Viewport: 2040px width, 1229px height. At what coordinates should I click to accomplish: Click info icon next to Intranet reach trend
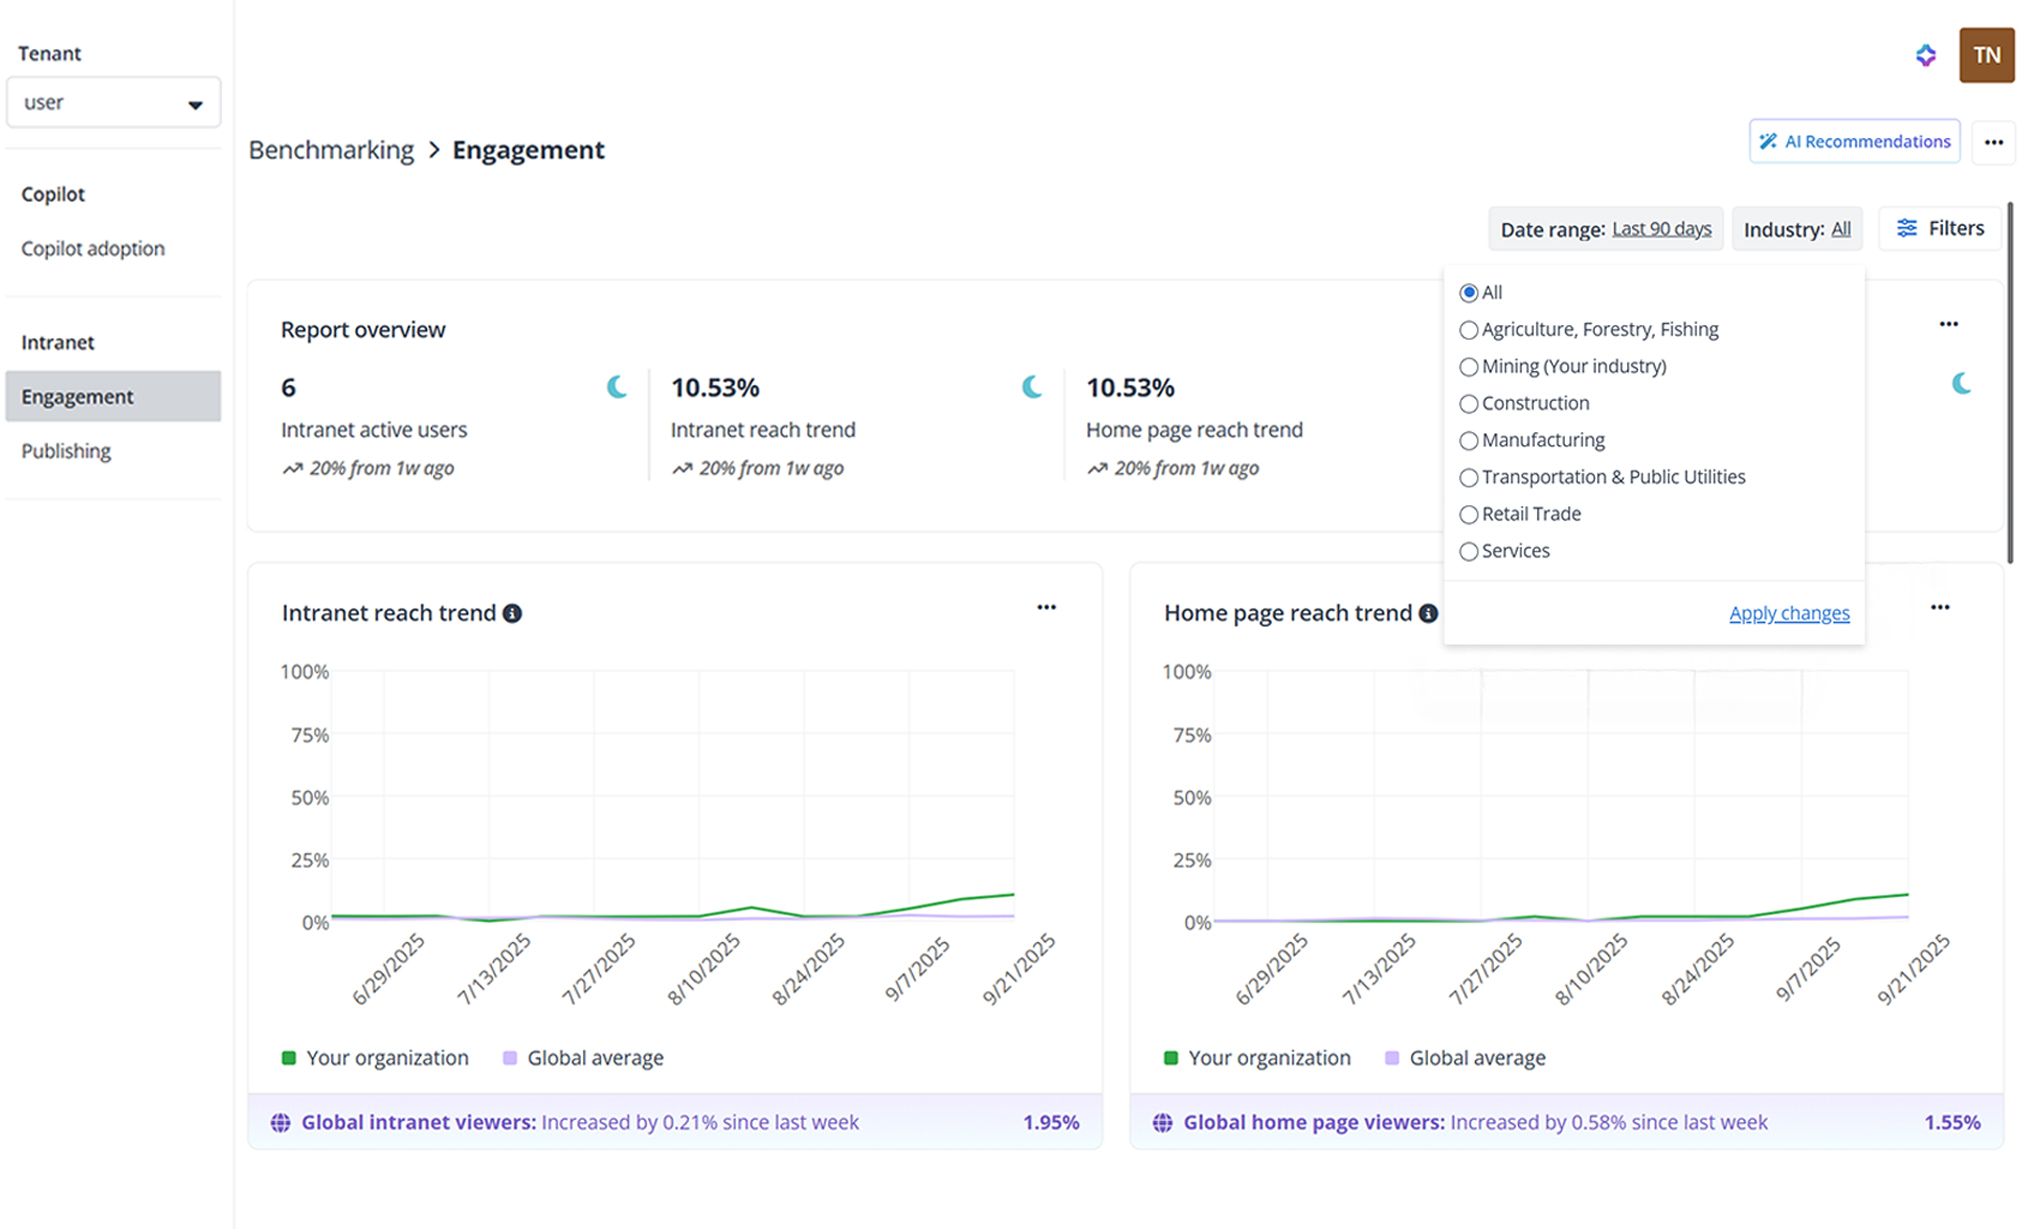point(512,613)
